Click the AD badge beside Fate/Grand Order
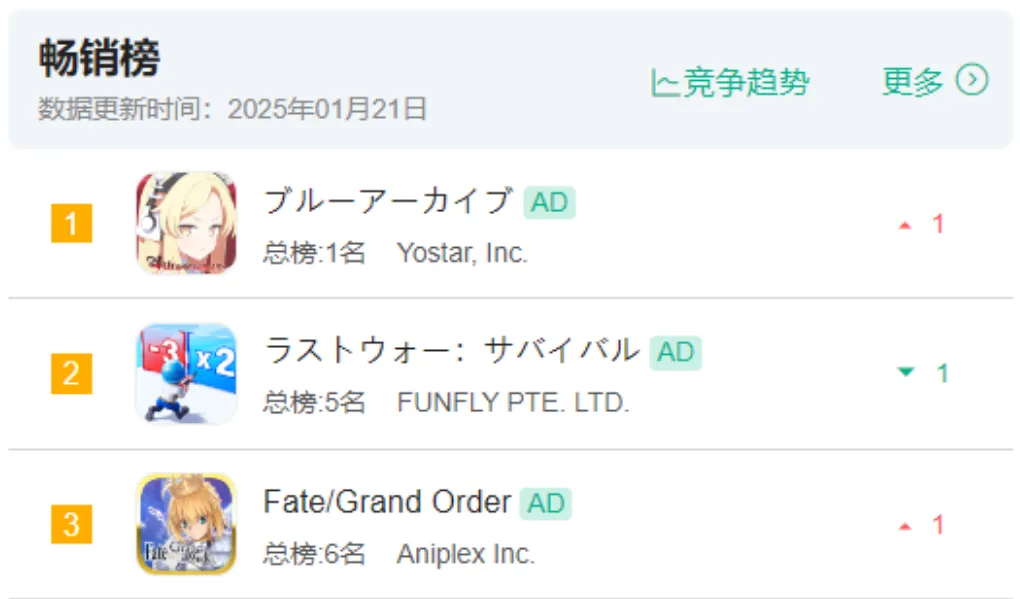This screenshot has height=599, width=1020. pyautogui.click(x=545, y=503)
